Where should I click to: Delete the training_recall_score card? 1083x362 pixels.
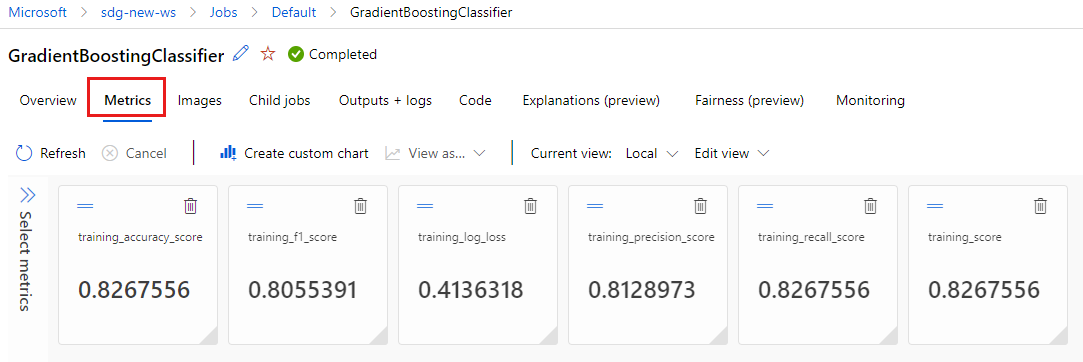point(871,206)
